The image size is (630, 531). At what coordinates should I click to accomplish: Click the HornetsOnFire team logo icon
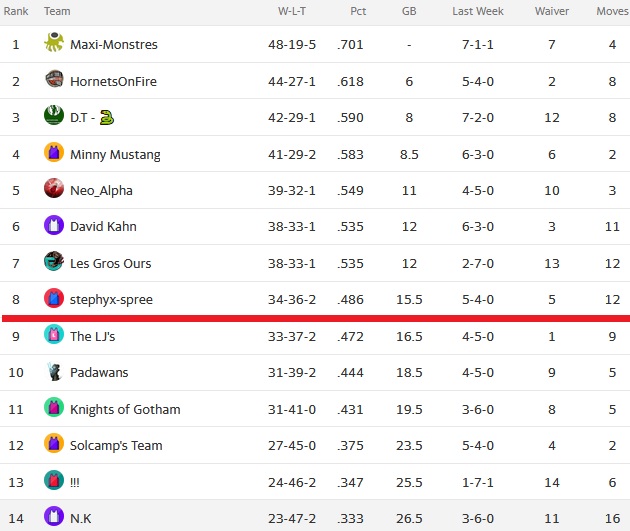click(x=54, y=79)
